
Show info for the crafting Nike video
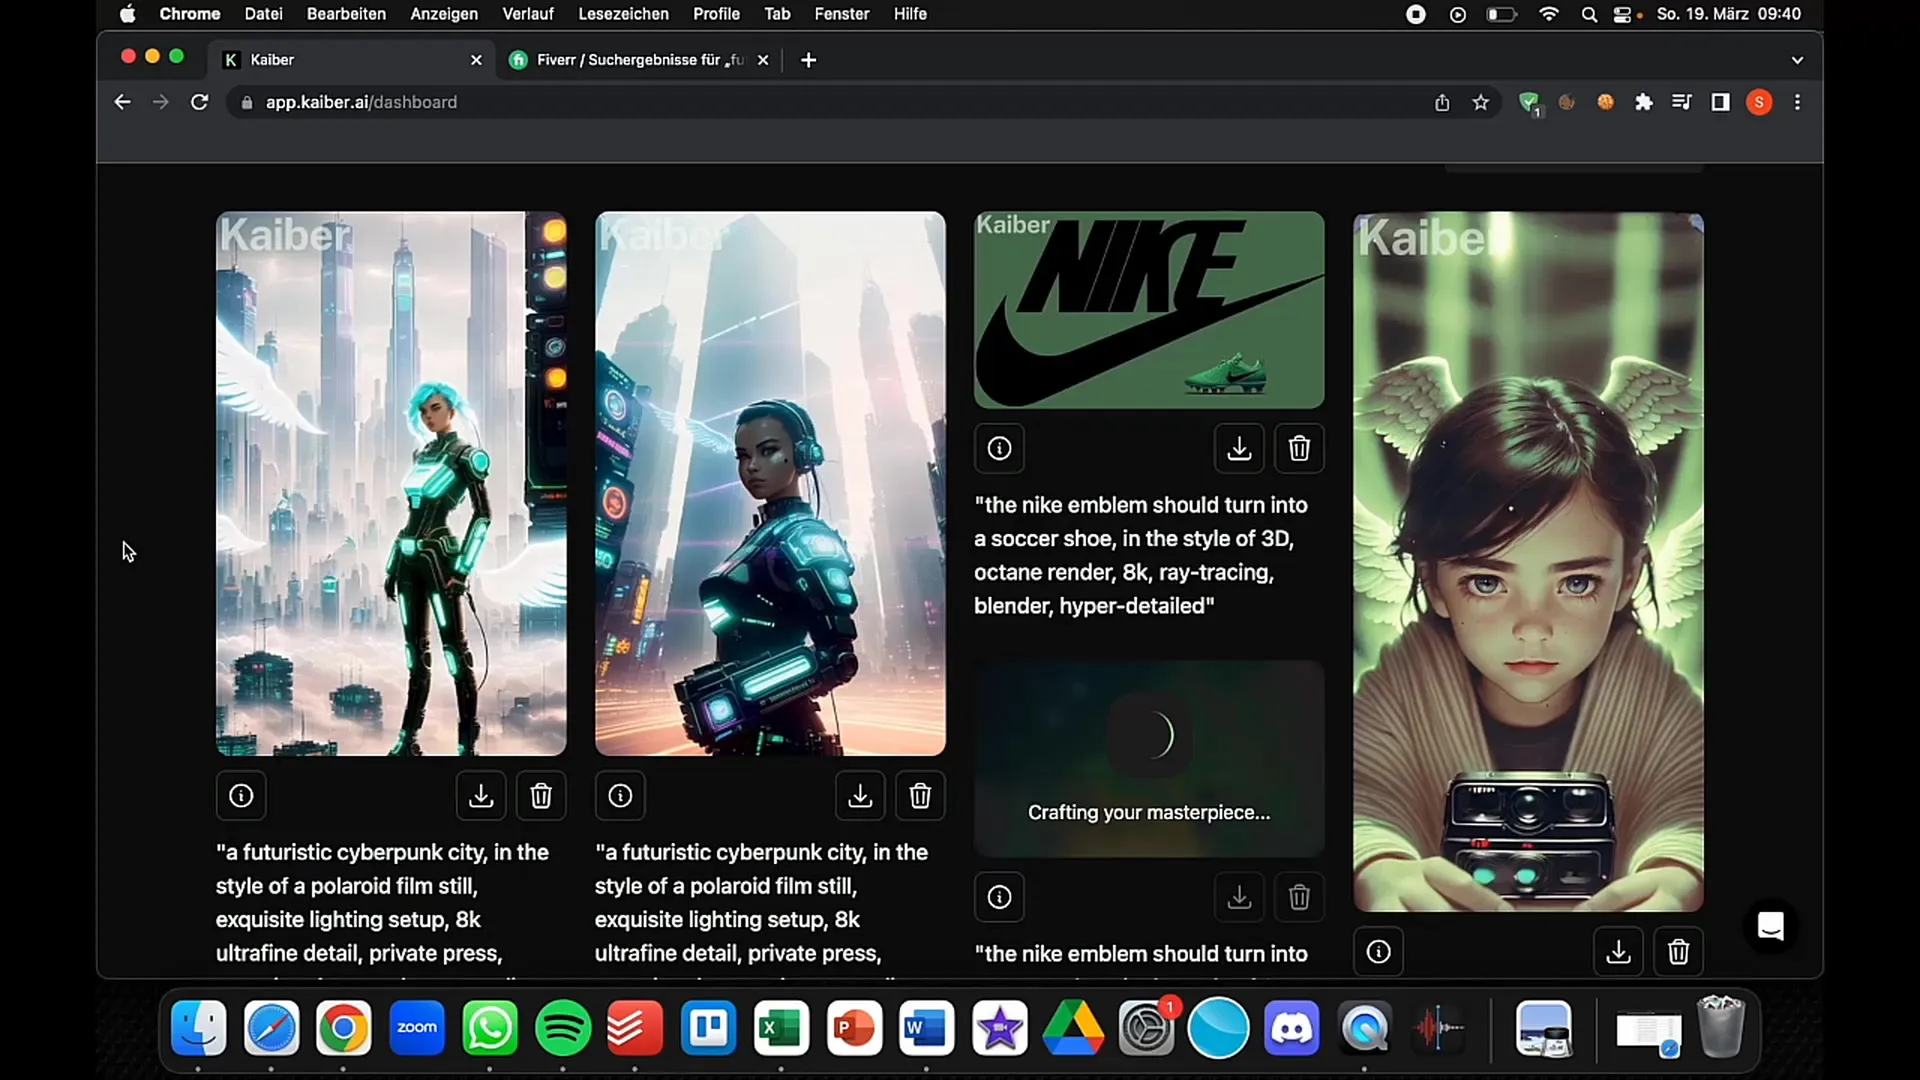(999, 897)
